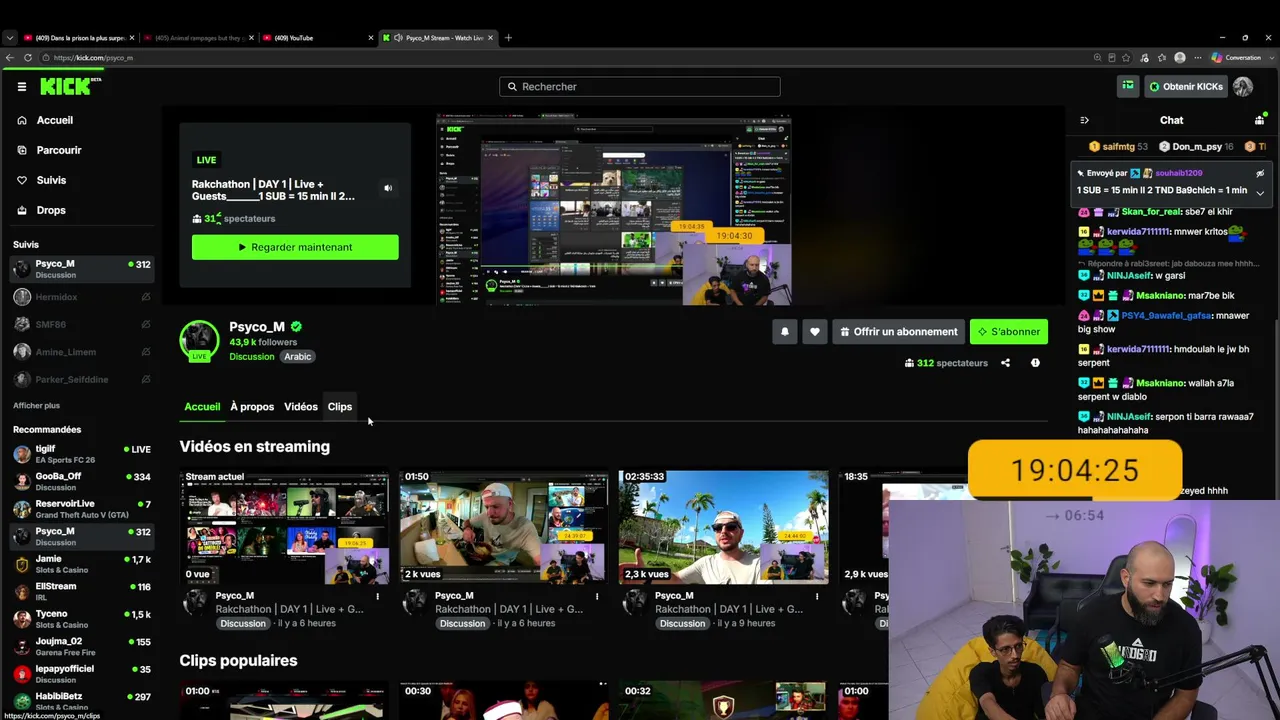Share the channel via the share icon
1280x720 pixels.
tap(1005, 363)
